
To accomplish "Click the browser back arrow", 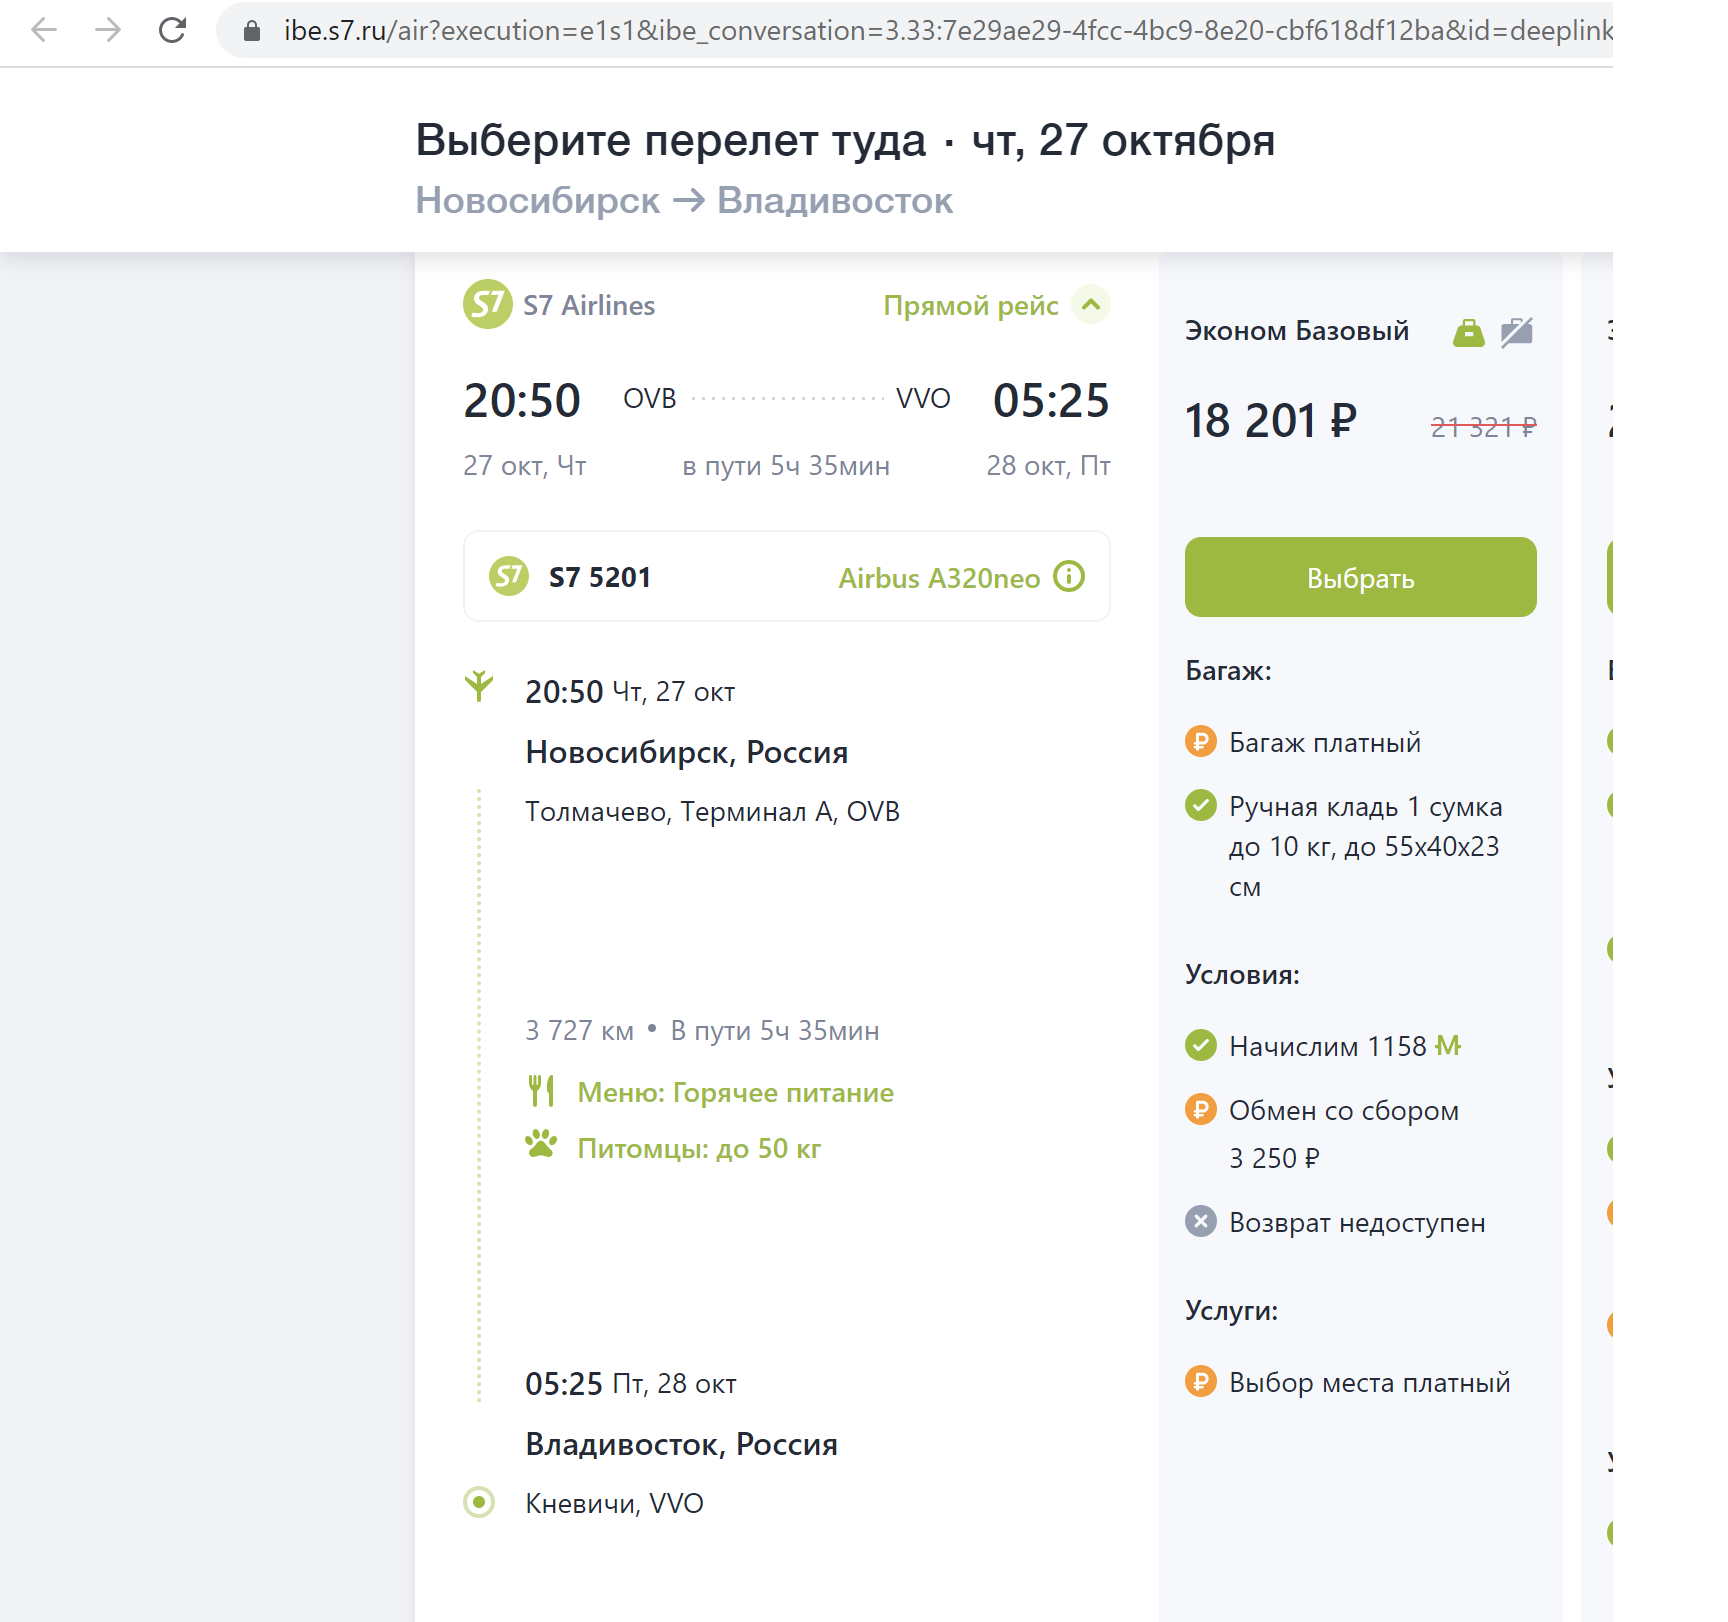I will pos(44,30).
